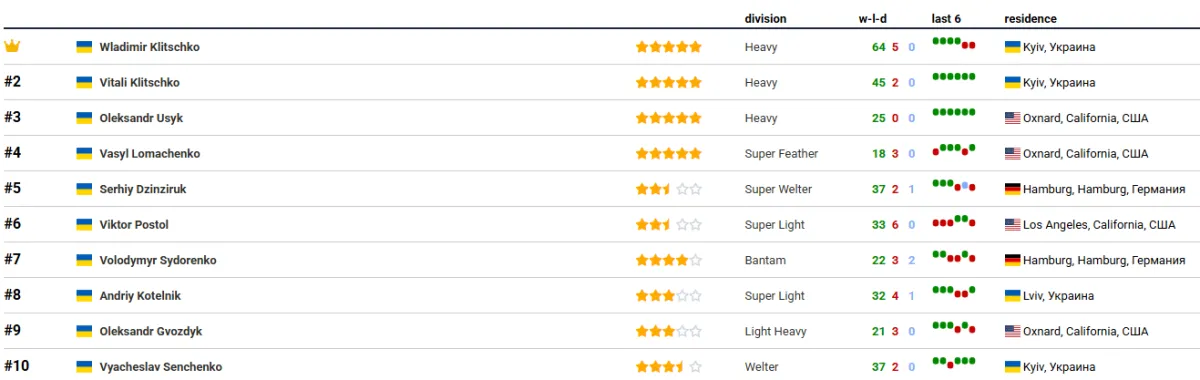The image size is (1200, 380).
Task: Sort by the division column header
Action: (x=766, y=18)
